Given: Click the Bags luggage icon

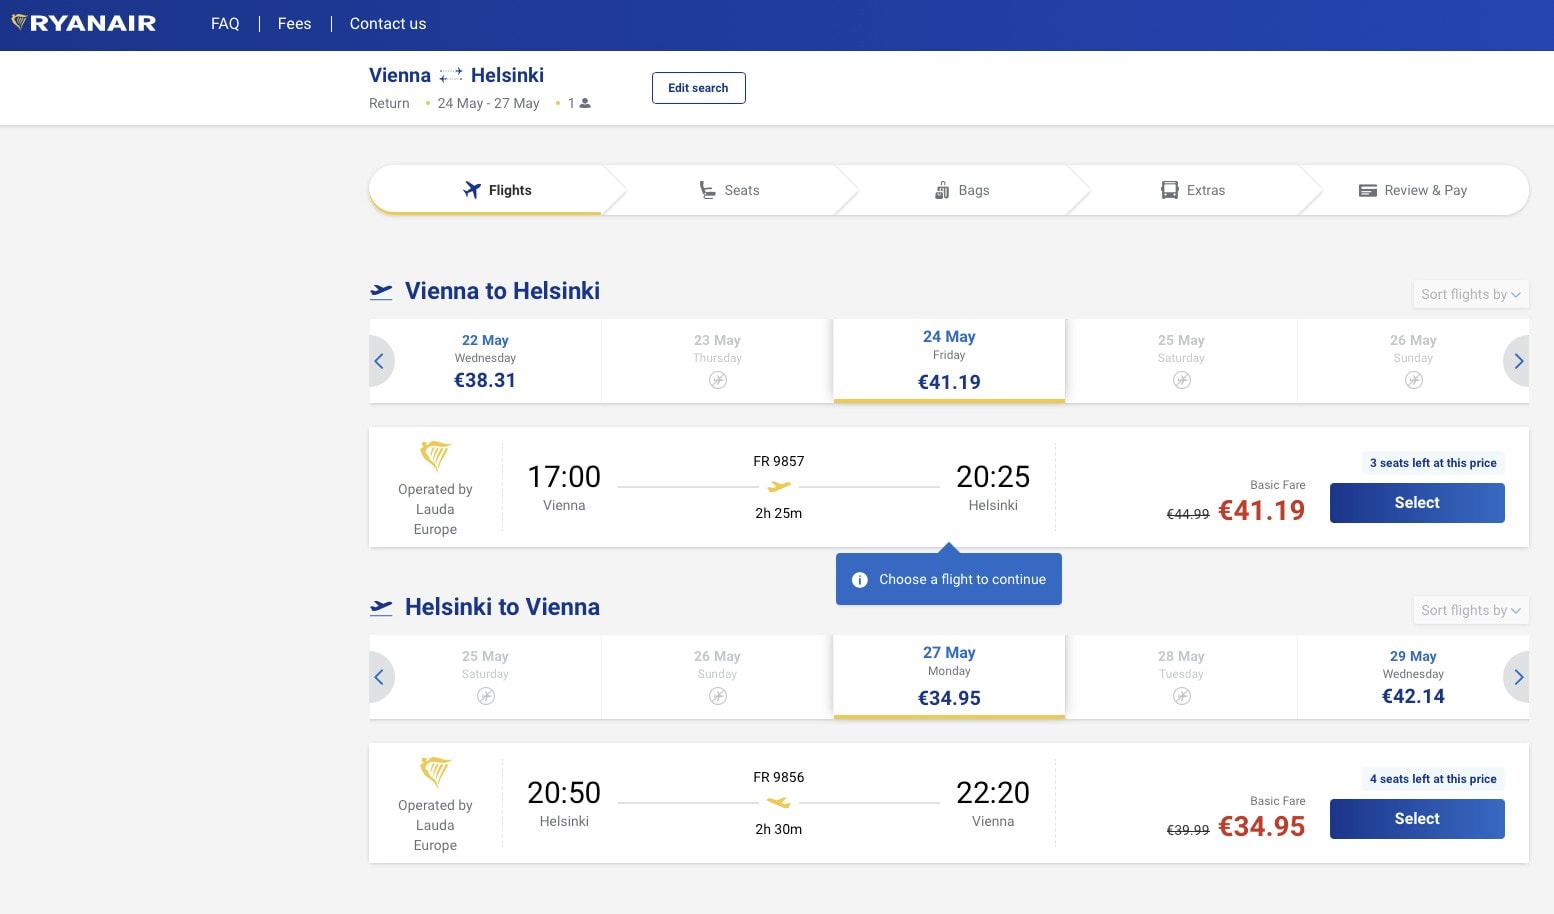Looking at the screenshot, I should [942, 190].
